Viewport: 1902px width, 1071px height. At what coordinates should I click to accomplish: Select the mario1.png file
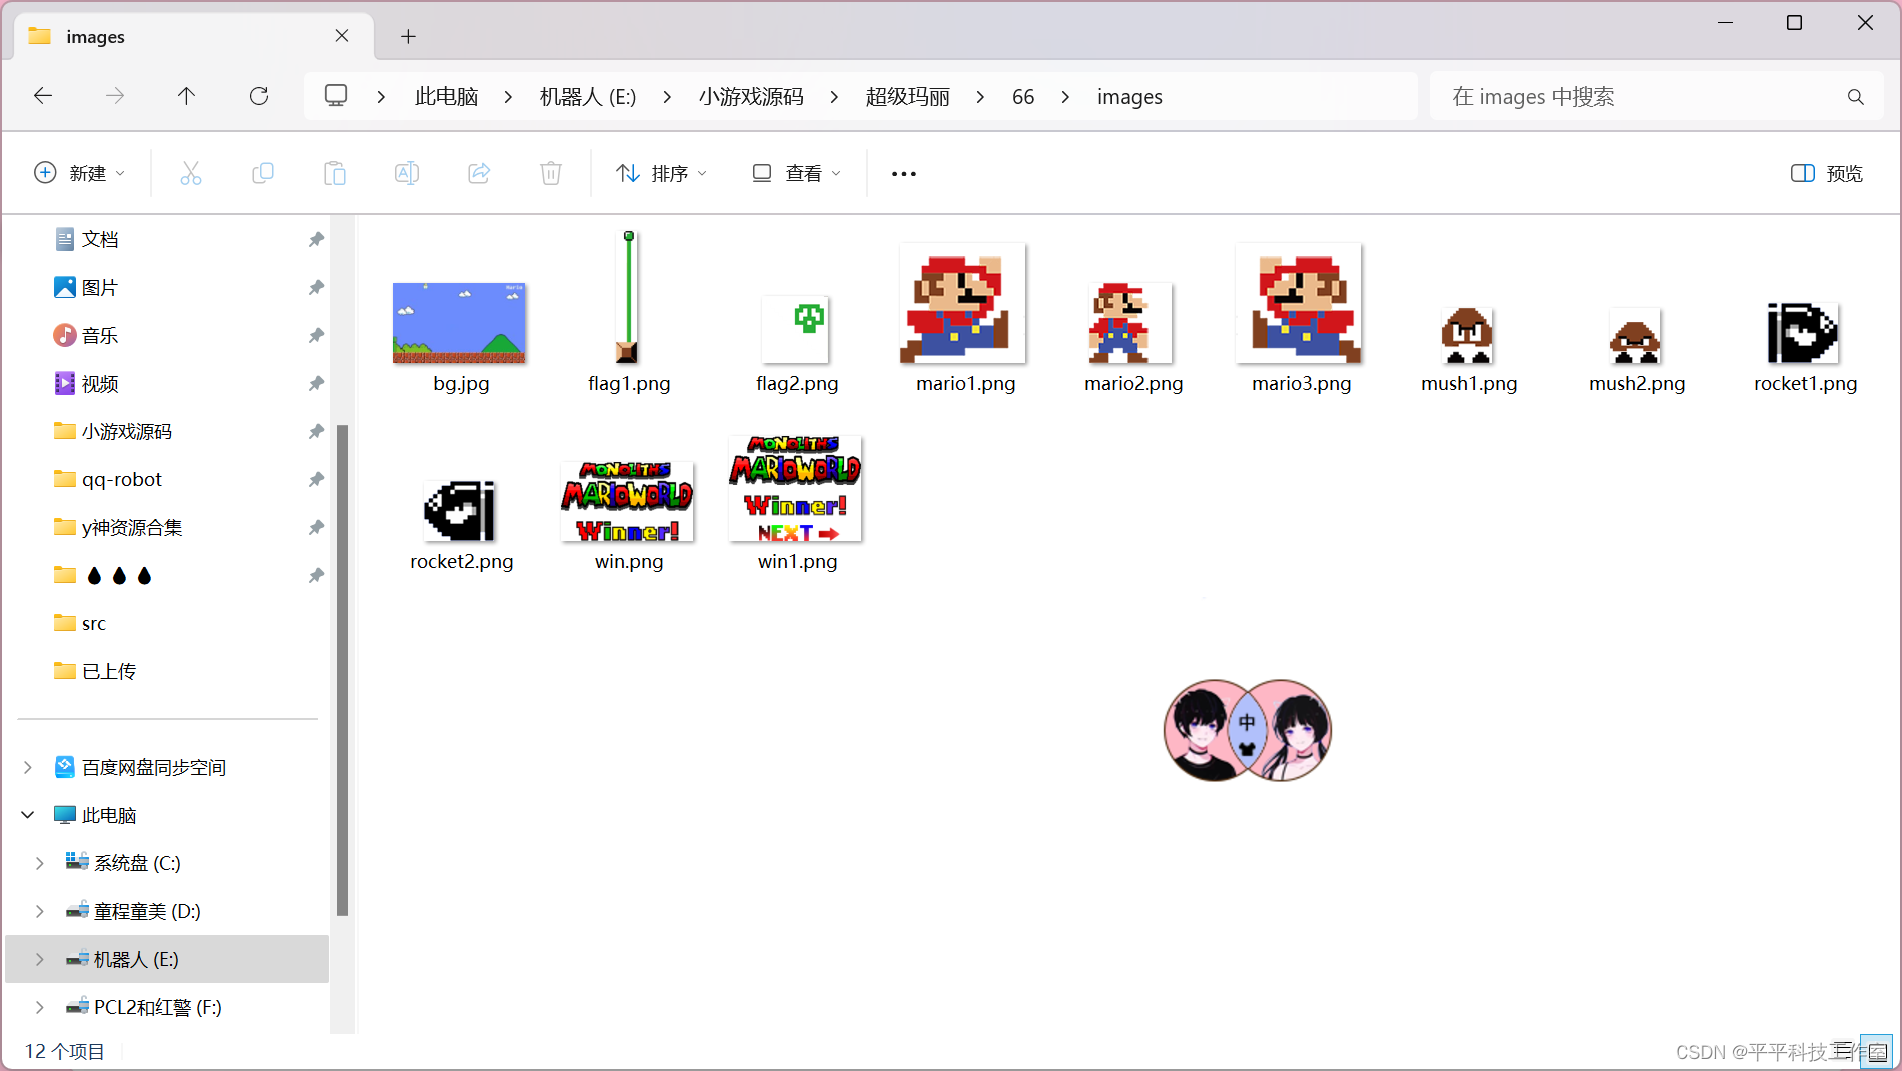pos(965,318)
